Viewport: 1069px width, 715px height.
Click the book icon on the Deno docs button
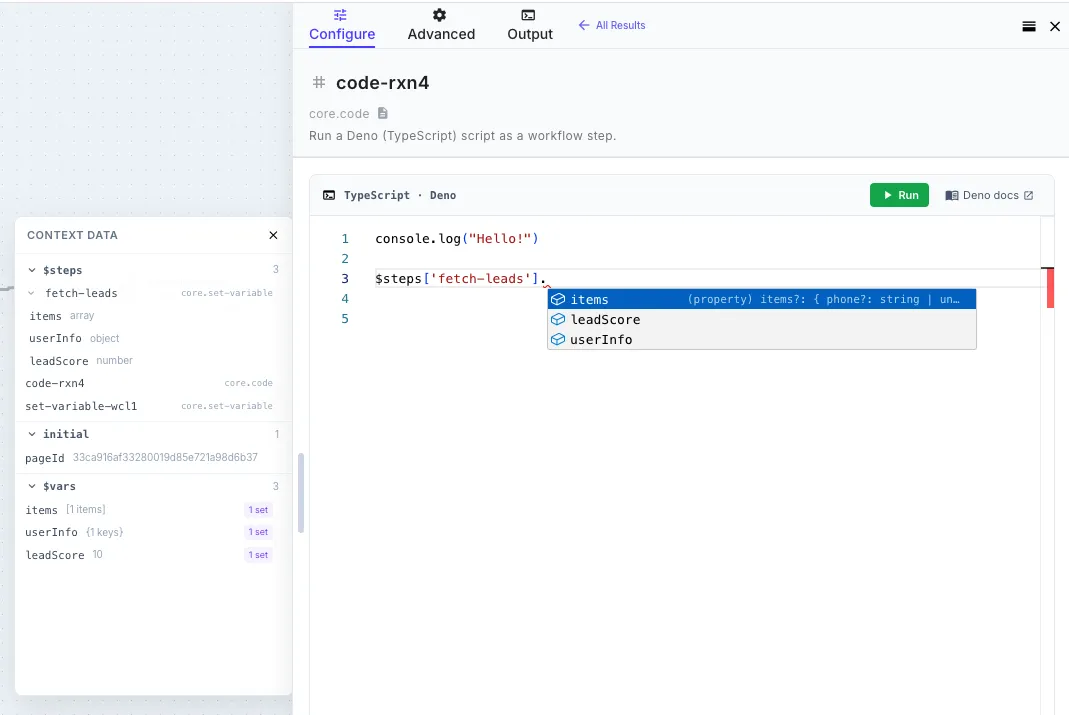tap(955, 195)
